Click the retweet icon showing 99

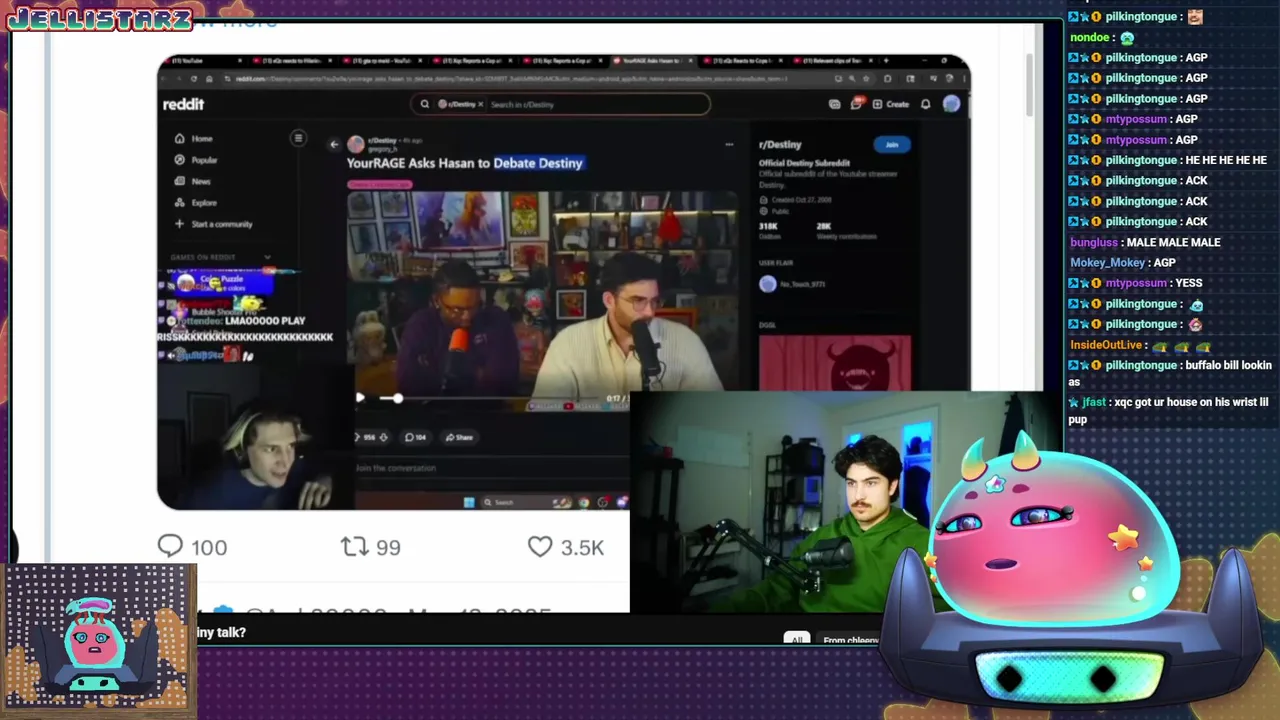click(354, 546)
